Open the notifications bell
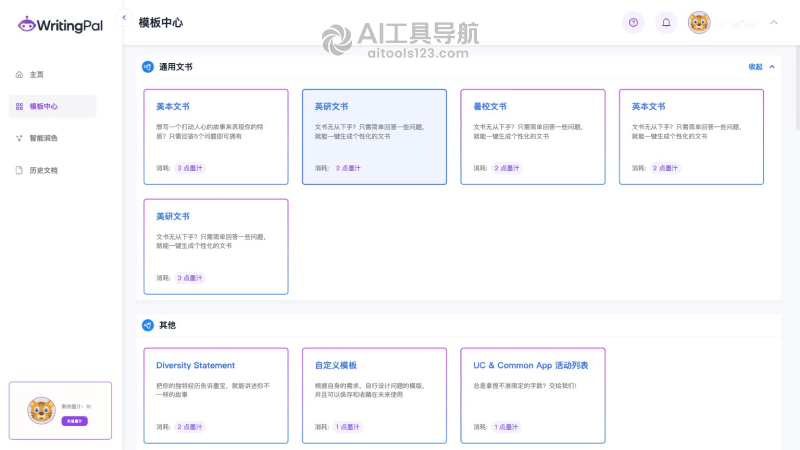The height and width of the screenshot is (450, 800). tap(666, 22)
